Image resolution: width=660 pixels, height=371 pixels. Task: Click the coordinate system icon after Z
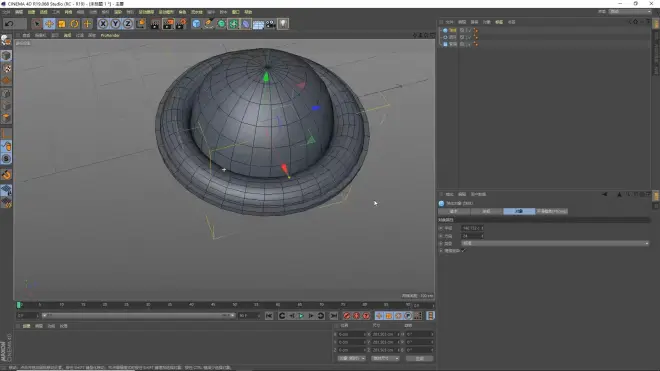click(x=141, y=24)
